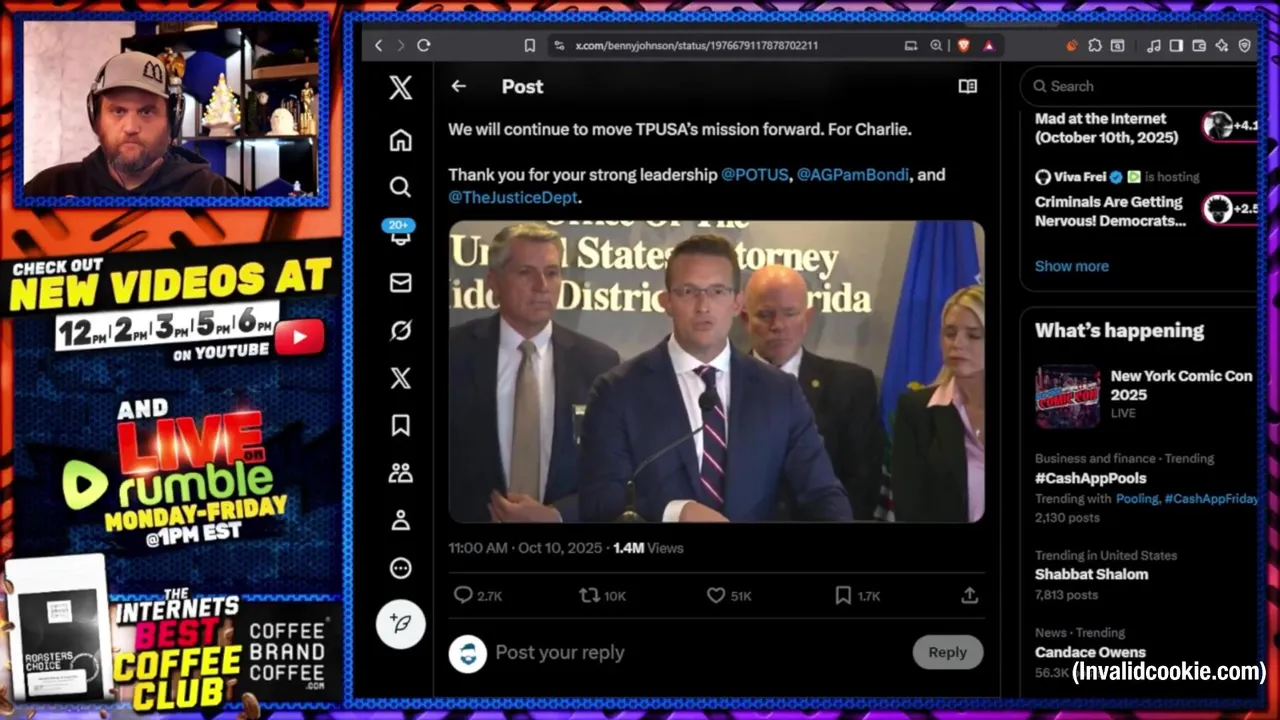Open Explore search icon in sidebar
The width and height of the screenshot is (1280, 720).
click(x=401, y=187)
